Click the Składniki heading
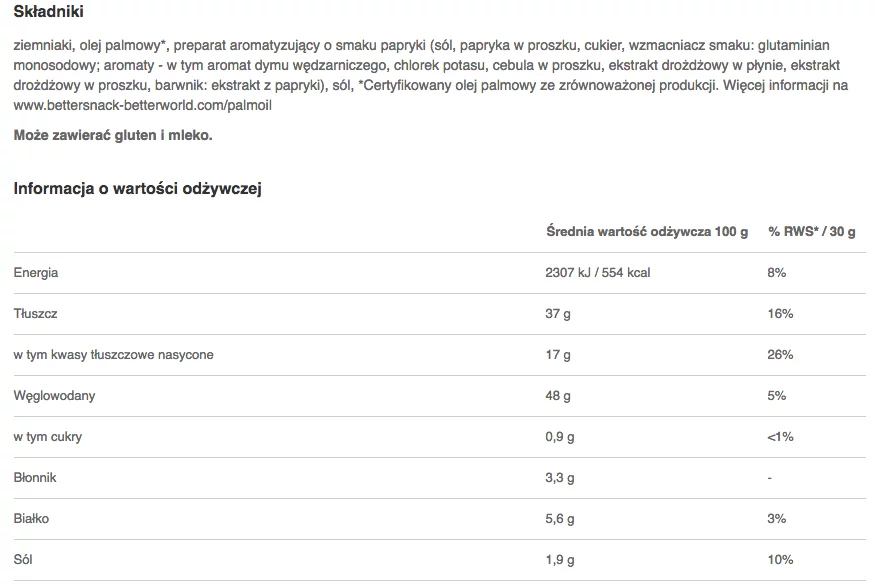883x584 pixels. pyautogui.click(x=48, y=11)
